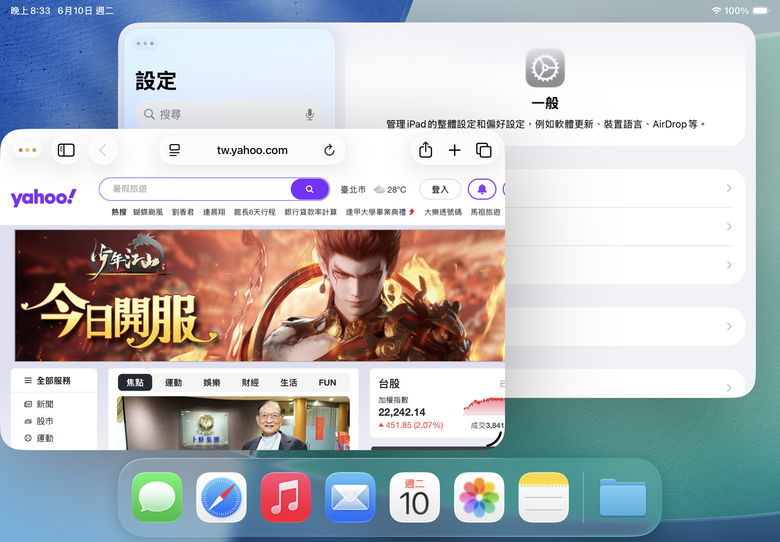Screen dimensions: 780x542
Task: Open Notes app in dock
Action: coord(543,497)
